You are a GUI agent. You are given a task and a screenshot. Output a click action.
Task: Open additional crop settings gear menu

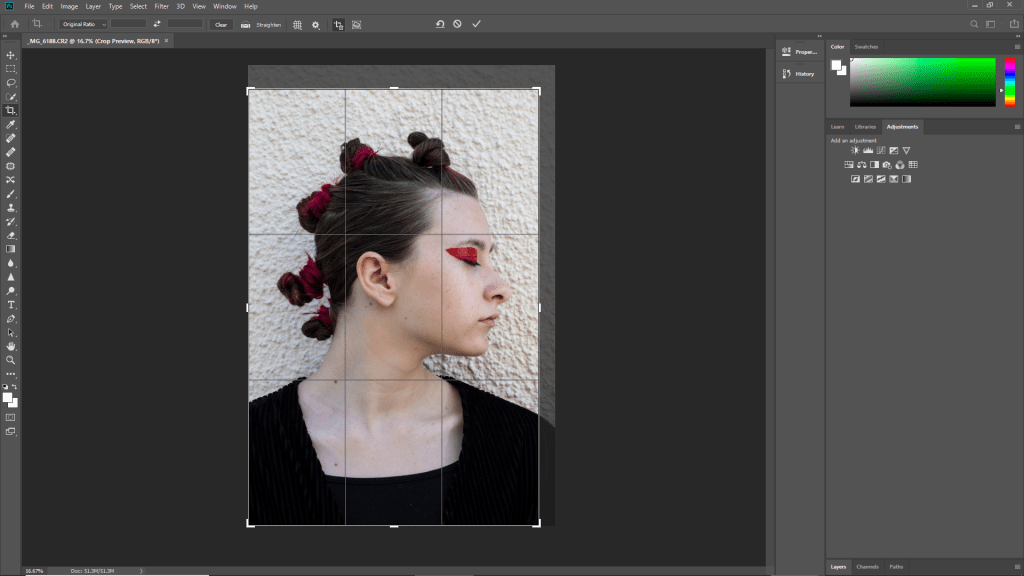(x=316, y=24)
